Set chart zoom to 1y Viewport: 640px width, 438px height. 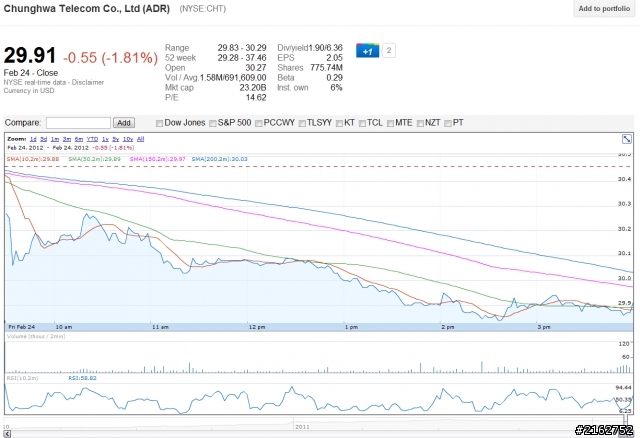click(105, 139)
